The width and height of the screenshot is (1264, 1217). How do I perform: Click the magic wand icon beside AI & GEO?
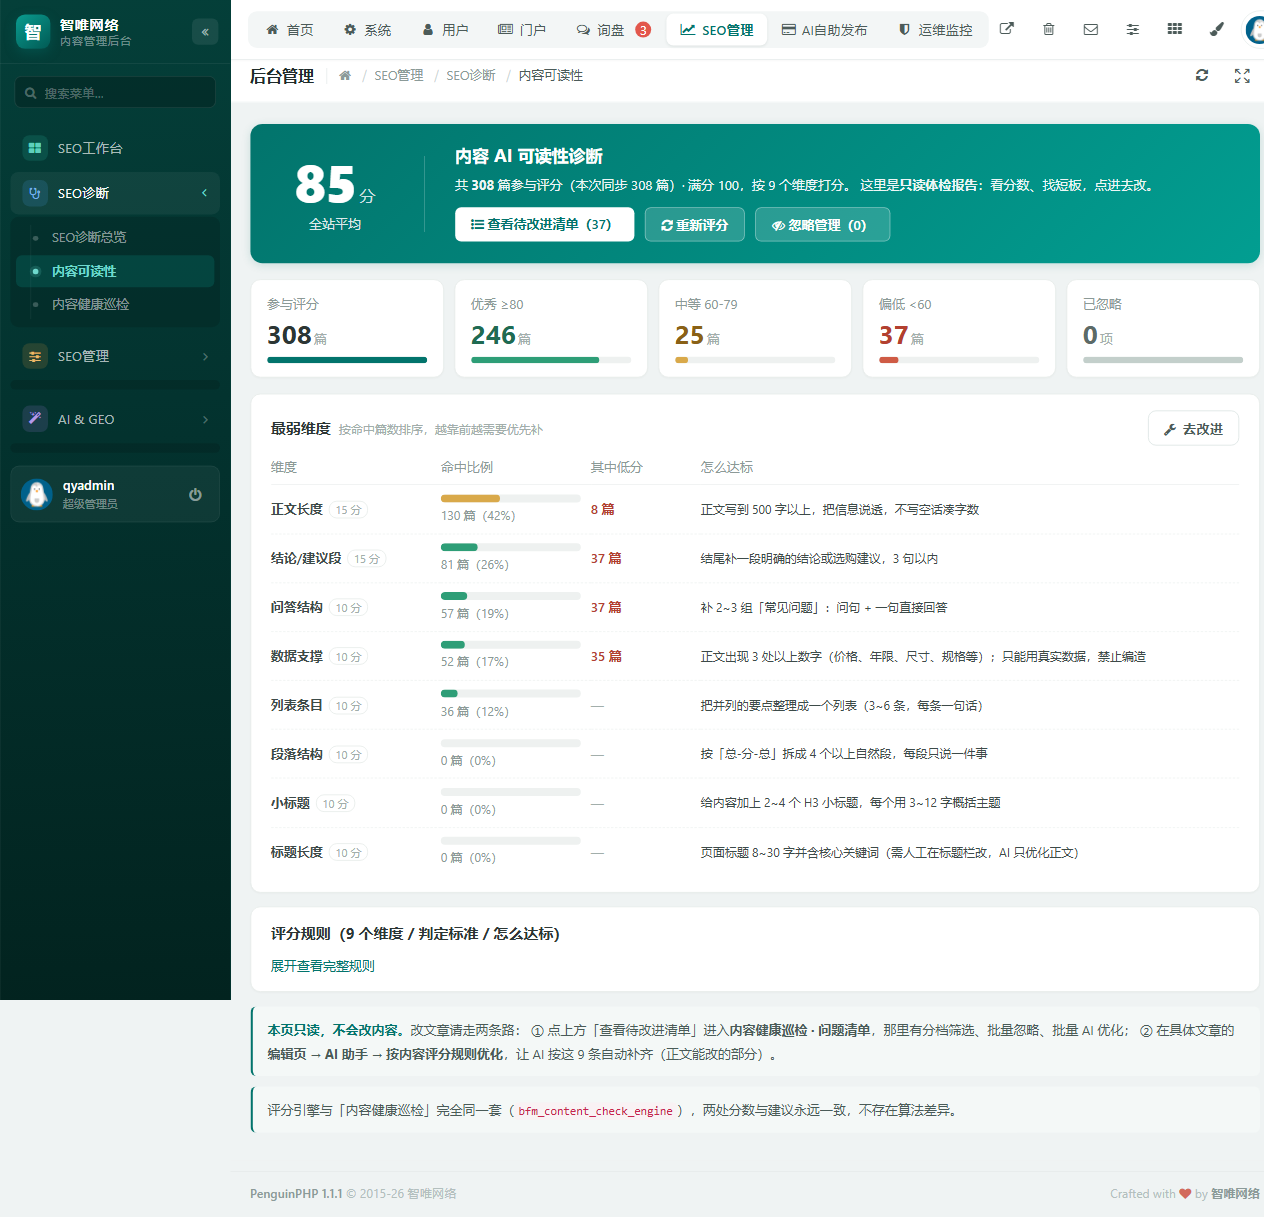coord(35,419)
